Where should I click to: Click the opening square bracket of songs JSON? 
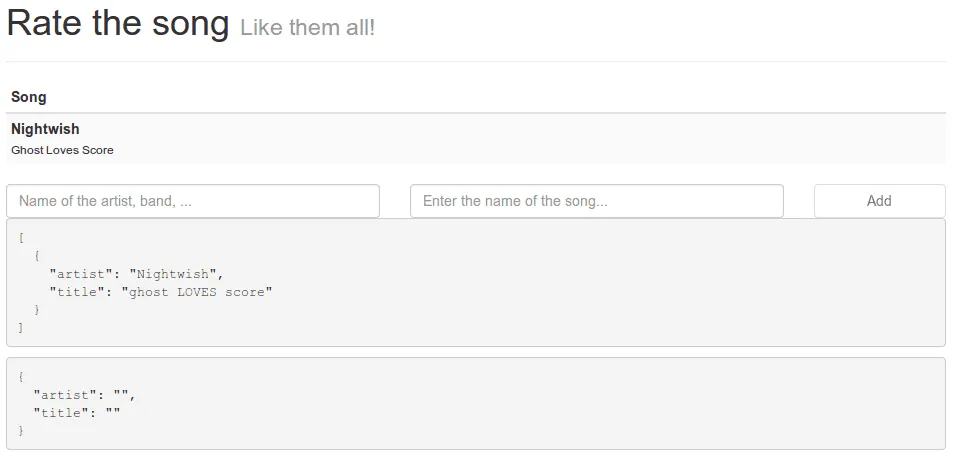[21, 238]
